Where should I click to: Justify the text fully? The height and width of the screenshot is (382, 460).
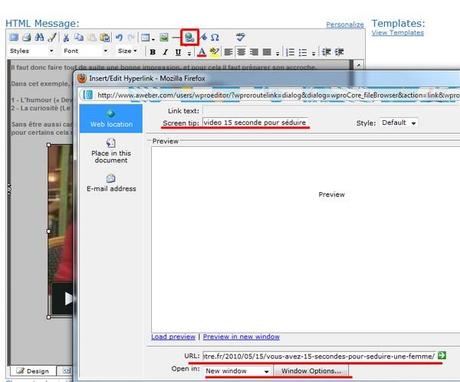267,52
